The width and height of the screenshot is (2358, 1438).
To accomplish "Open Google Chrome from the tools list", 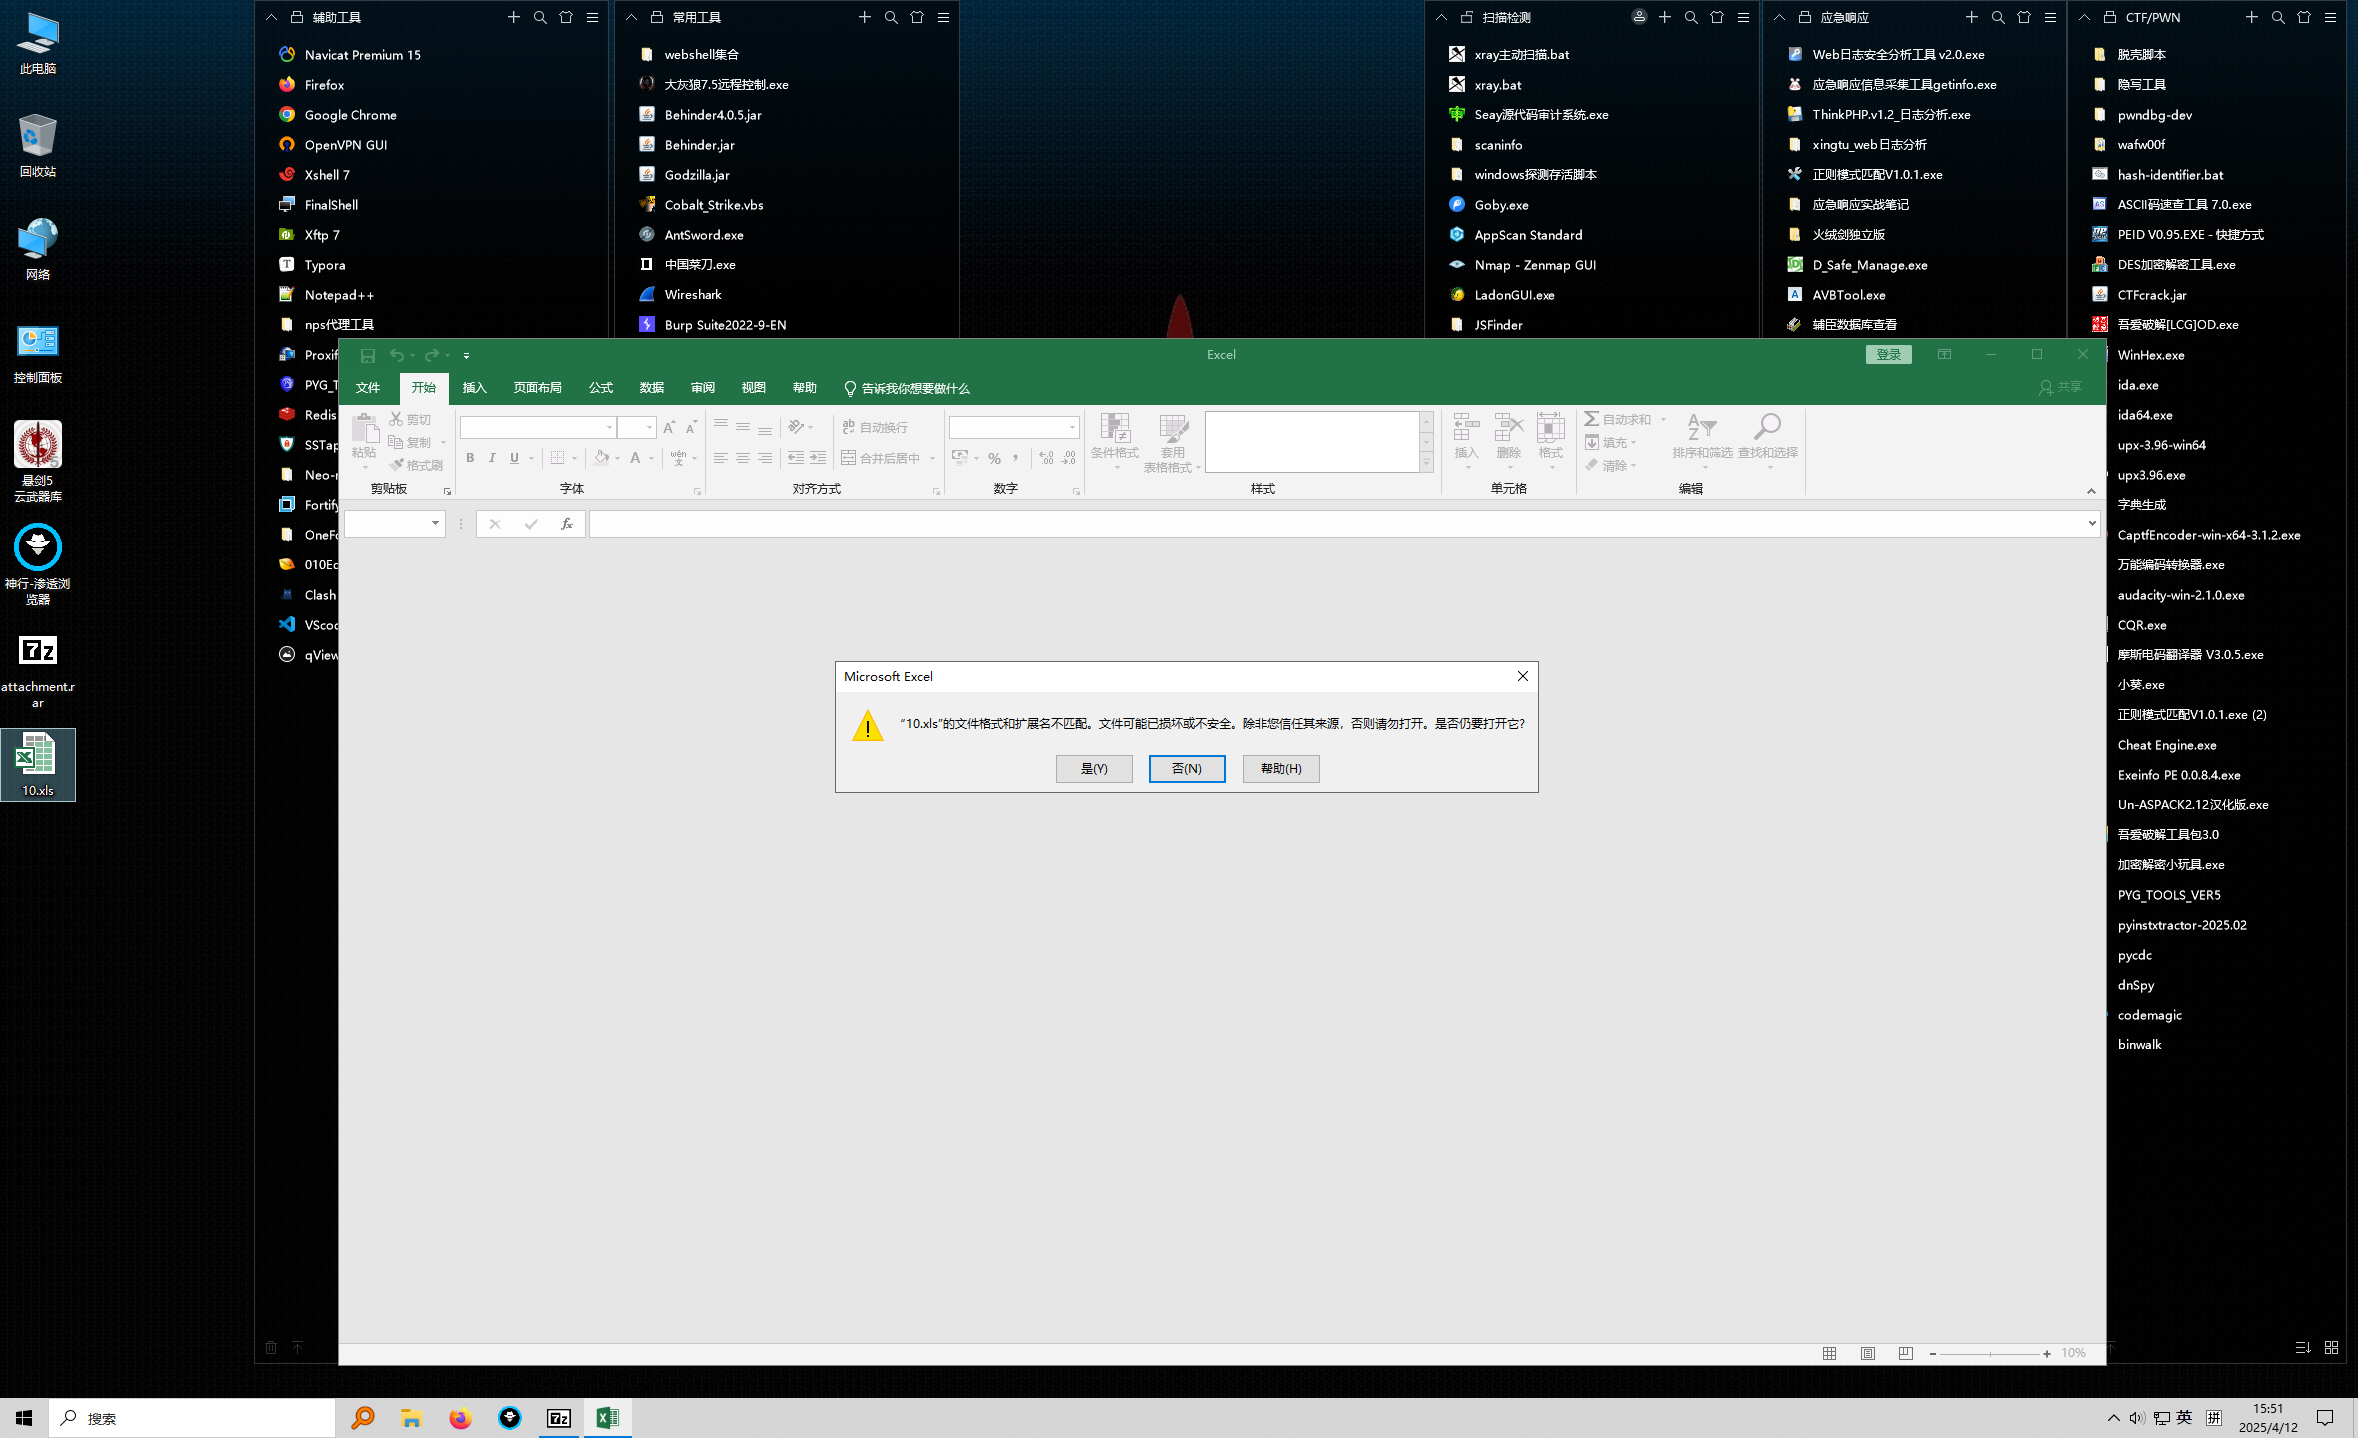I will (x=350, y=115).
